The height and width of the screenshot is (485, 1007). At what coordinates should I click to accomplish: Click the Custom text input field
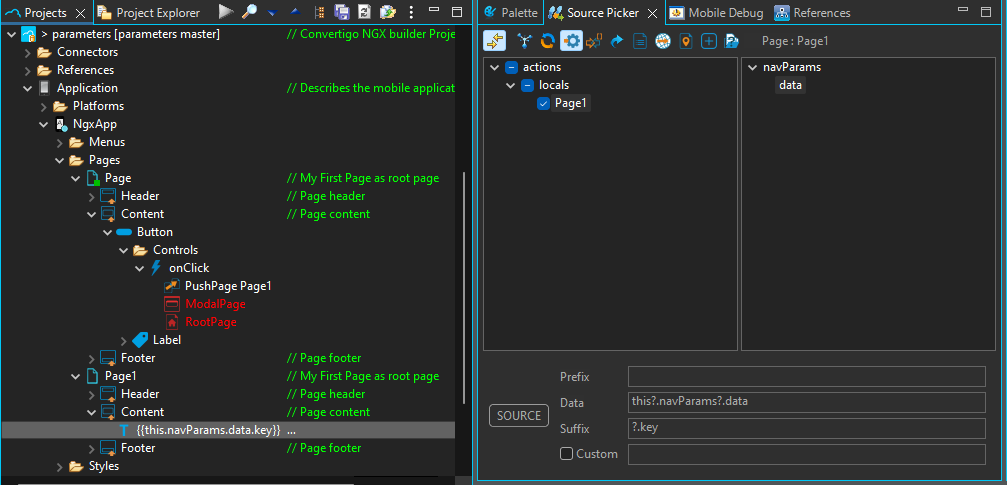pyautogui.click(x=807, y=454)
